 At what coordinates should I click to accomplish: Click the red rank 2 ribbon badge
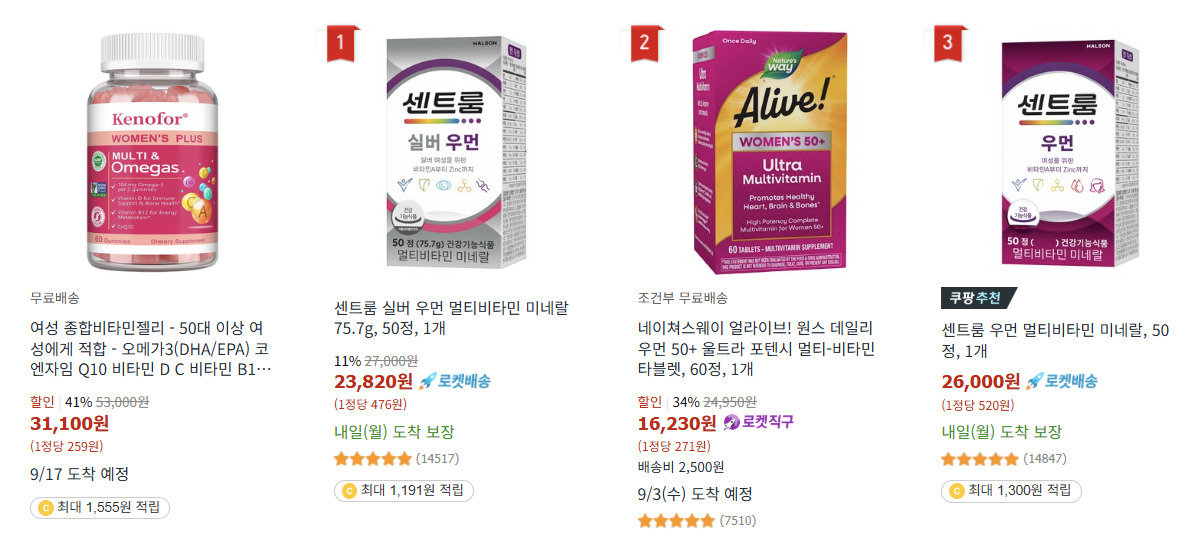pyautogui.click(x=644, y=43)
